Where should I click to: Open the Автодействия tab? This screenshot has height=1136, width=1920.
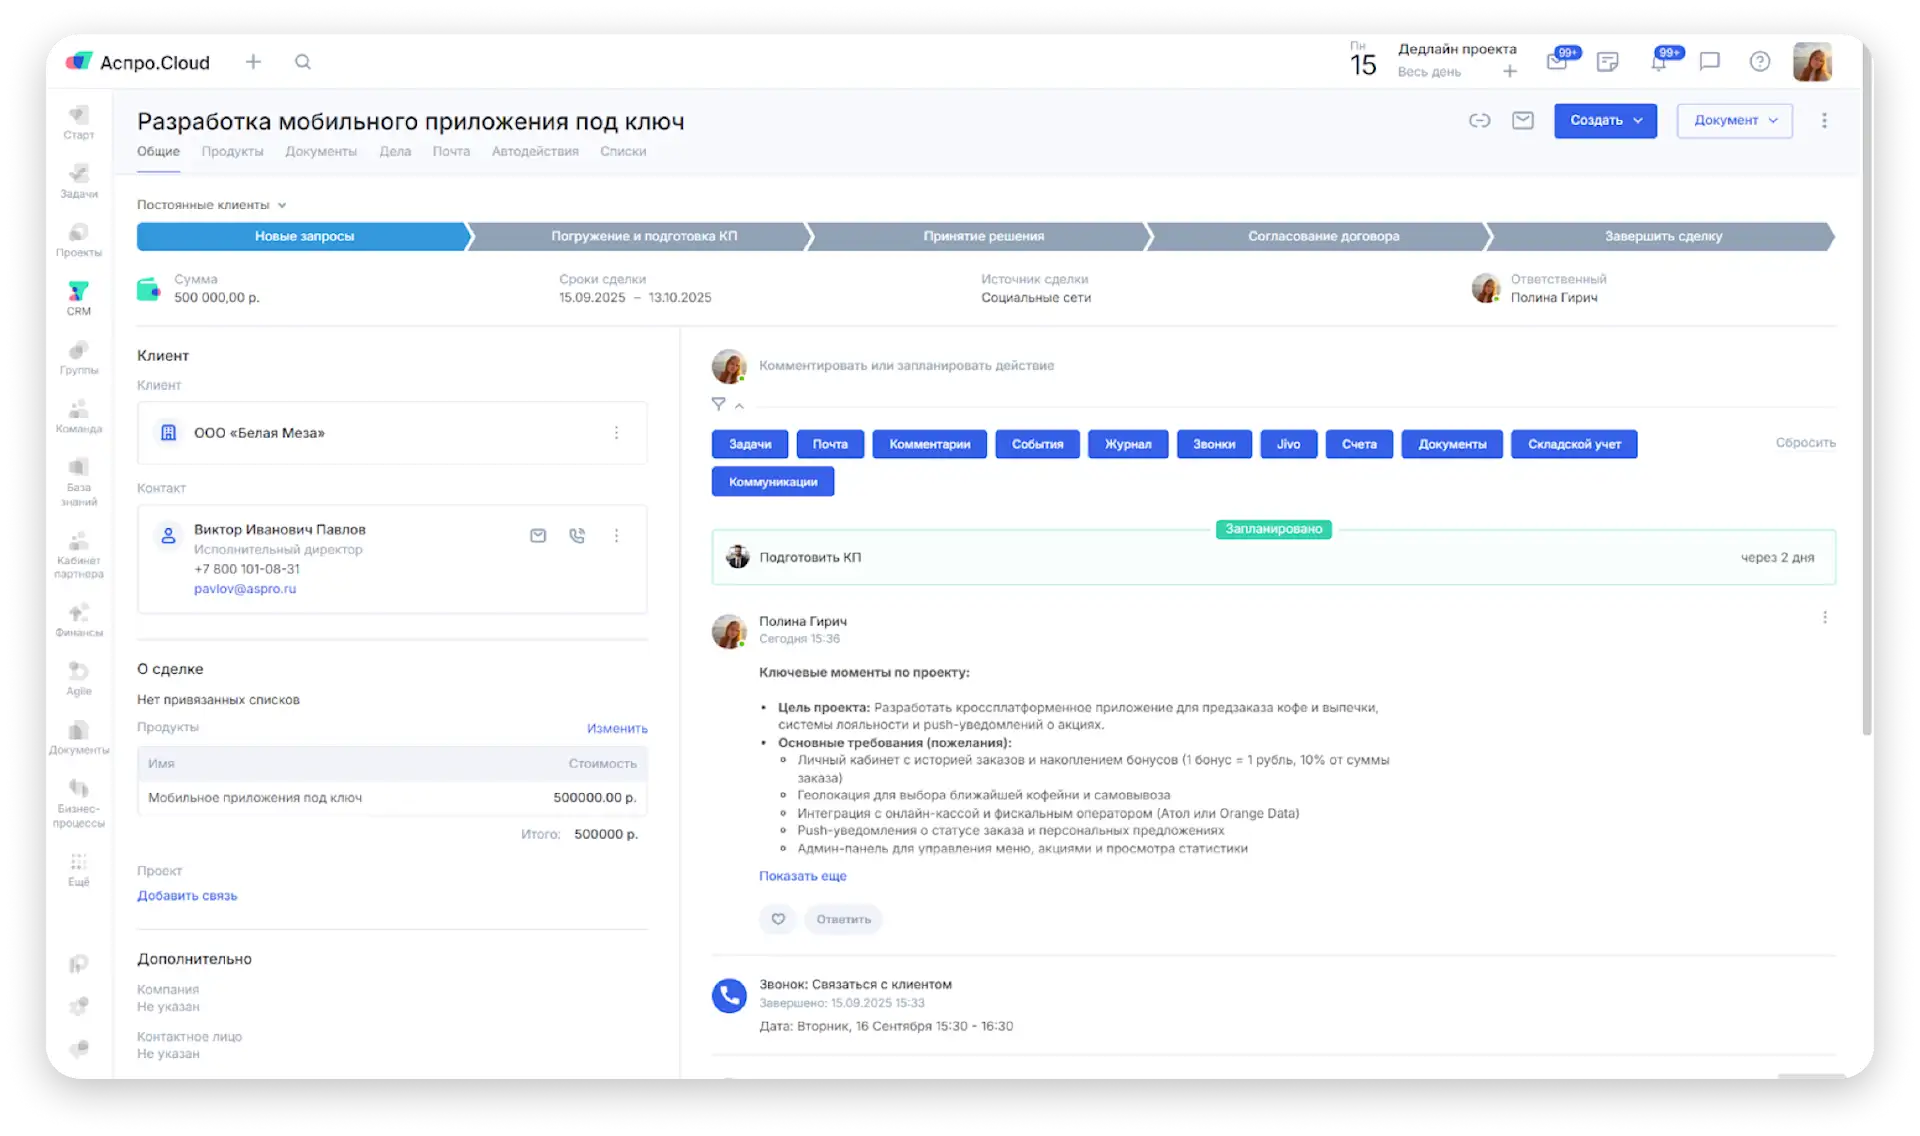pos(535,151)
